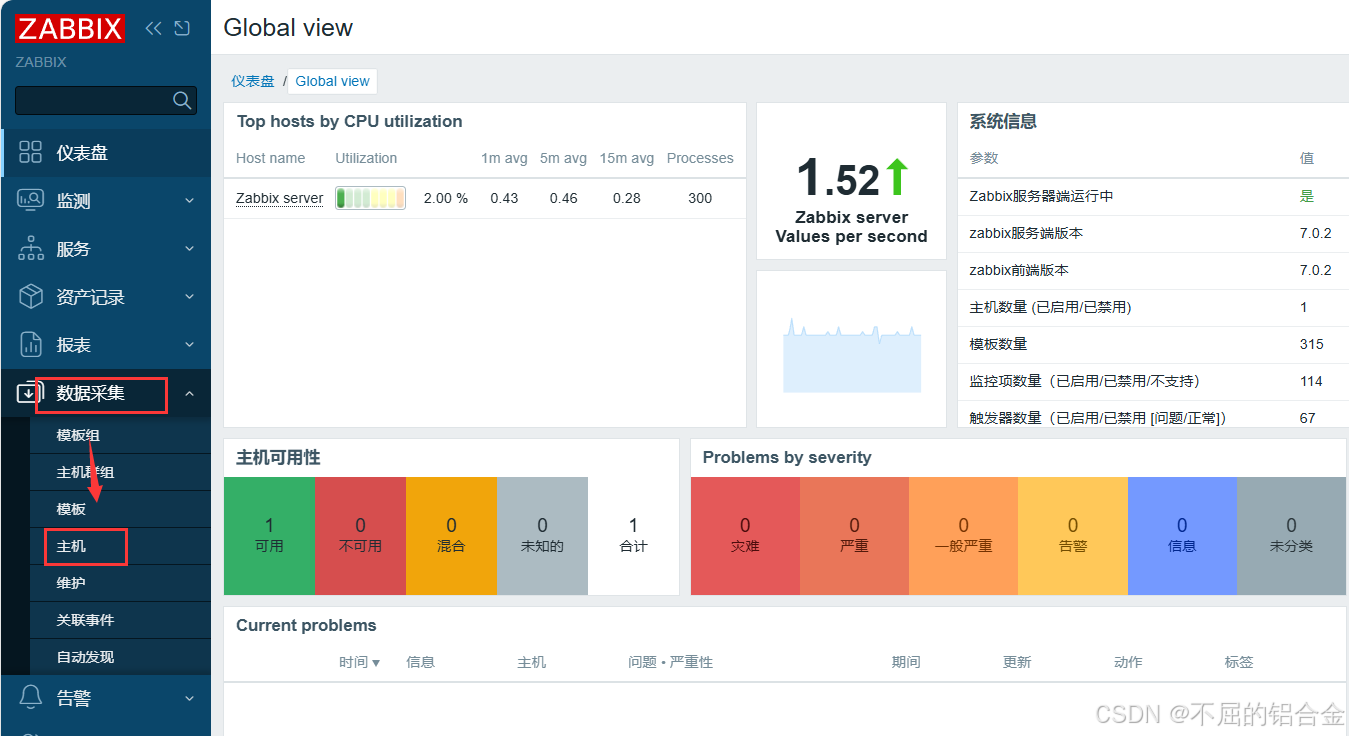Click the zabbix服务端版本 row
This screenshot has width=1349, height=736.
click(x=1152, y=233)
